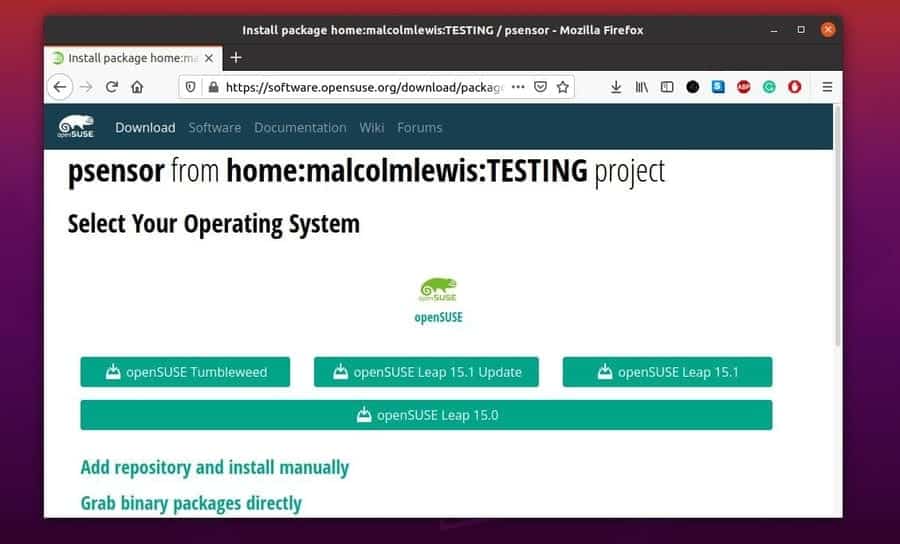Click the openSUSE text label under logo
900x544 pixels.
pos(439,317)
